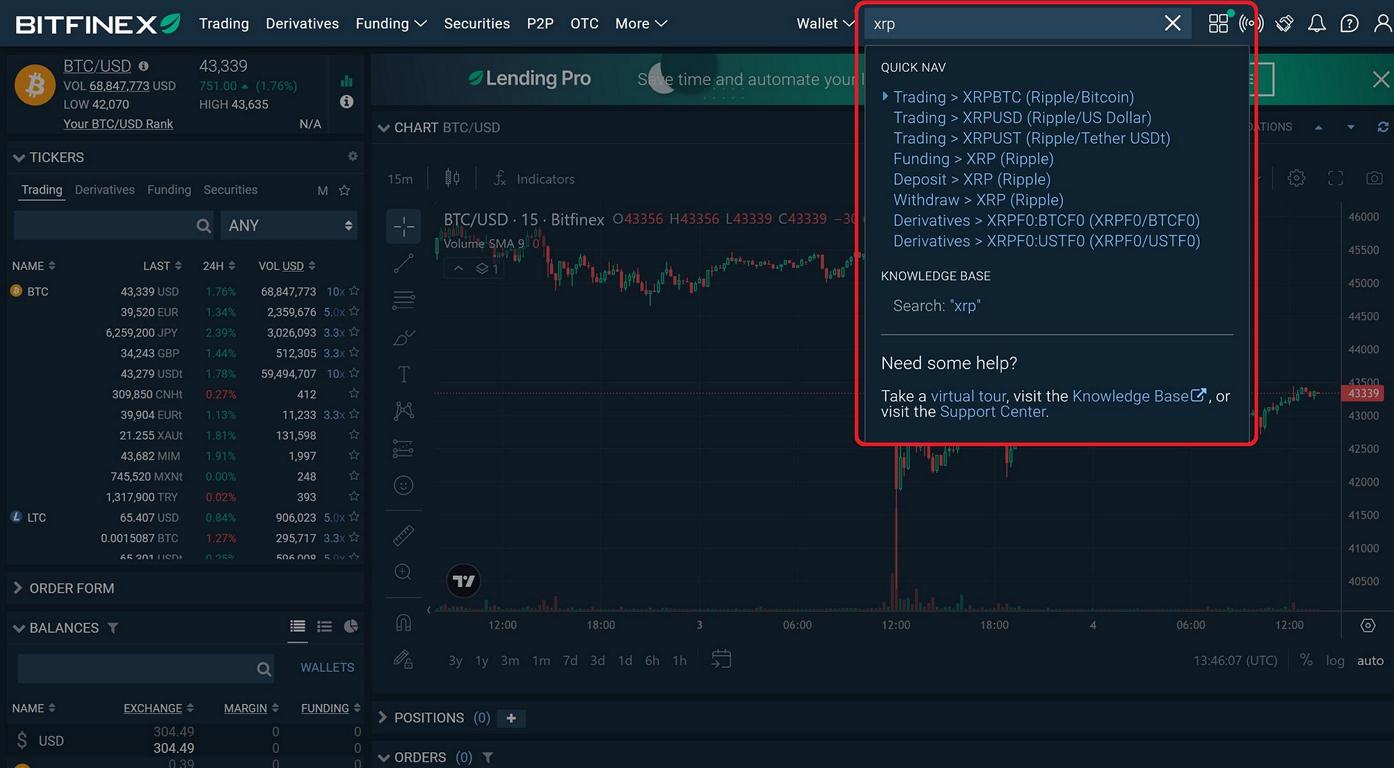Open the ANY currency filter dropdown

pos(289,225)
